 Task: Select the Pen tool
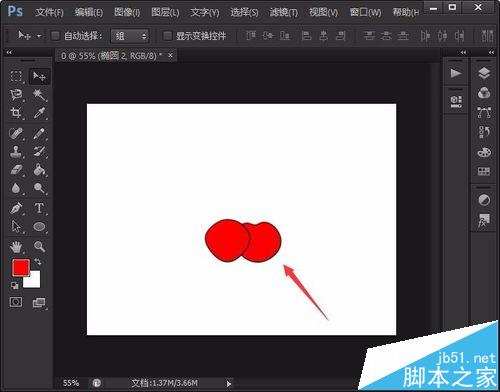16,208
